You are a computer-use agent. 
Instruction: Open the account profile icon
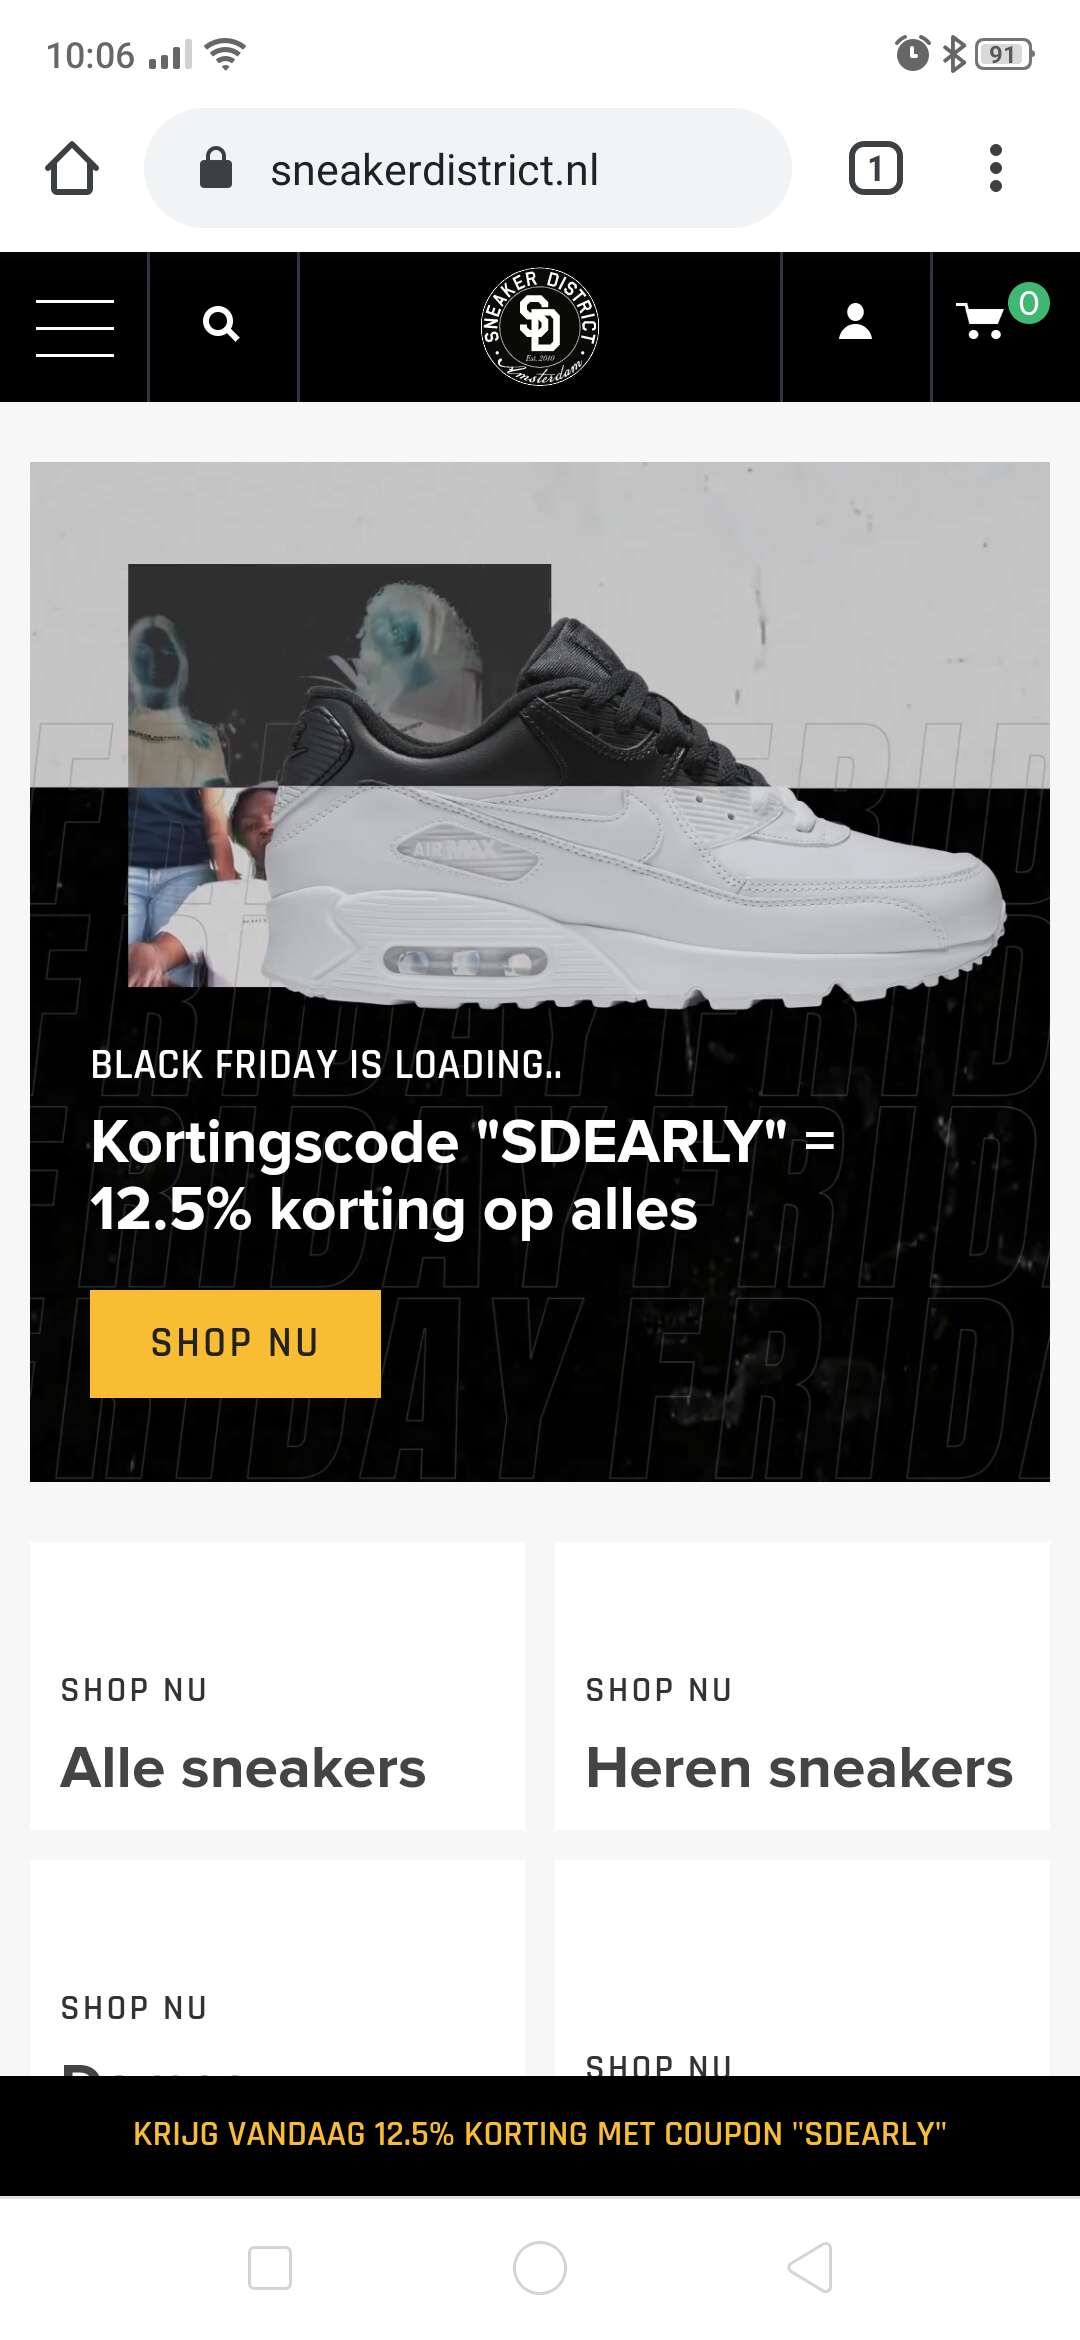pos(855,322)
